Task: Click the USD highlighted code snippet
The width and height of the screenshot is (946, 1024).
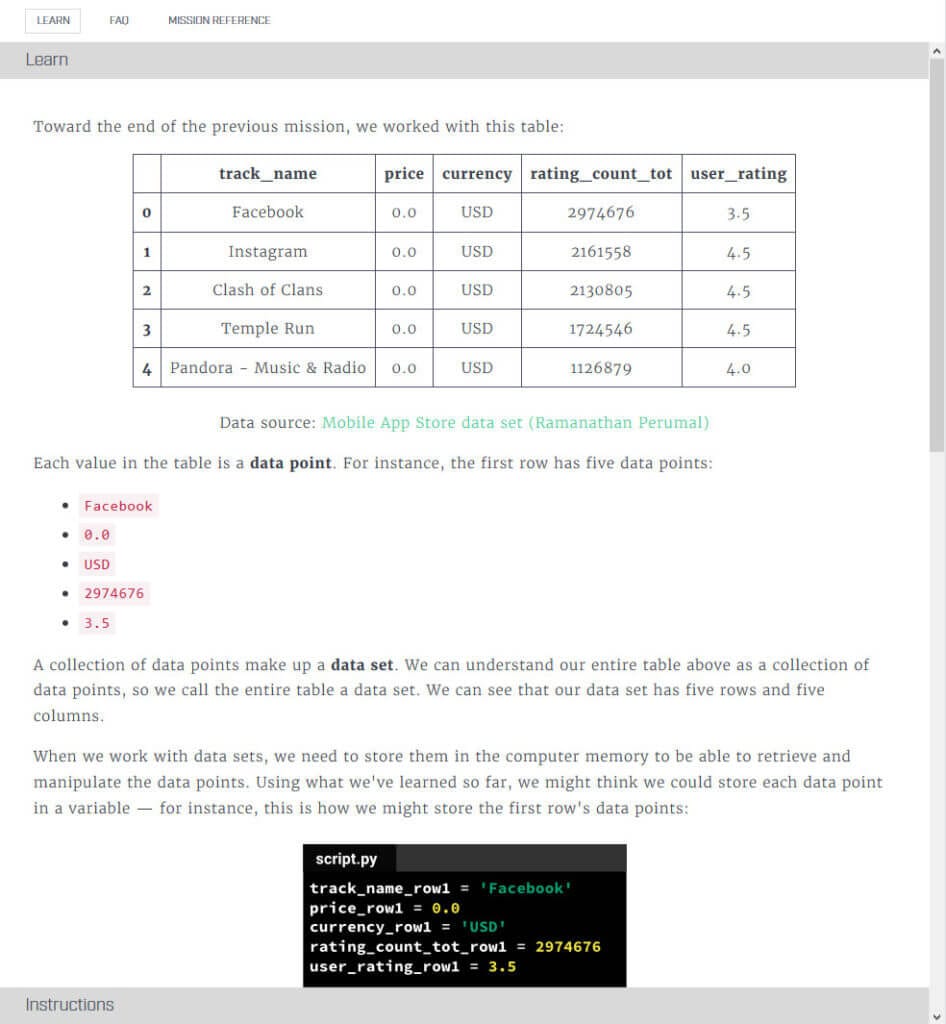Action: pos(96,564)
